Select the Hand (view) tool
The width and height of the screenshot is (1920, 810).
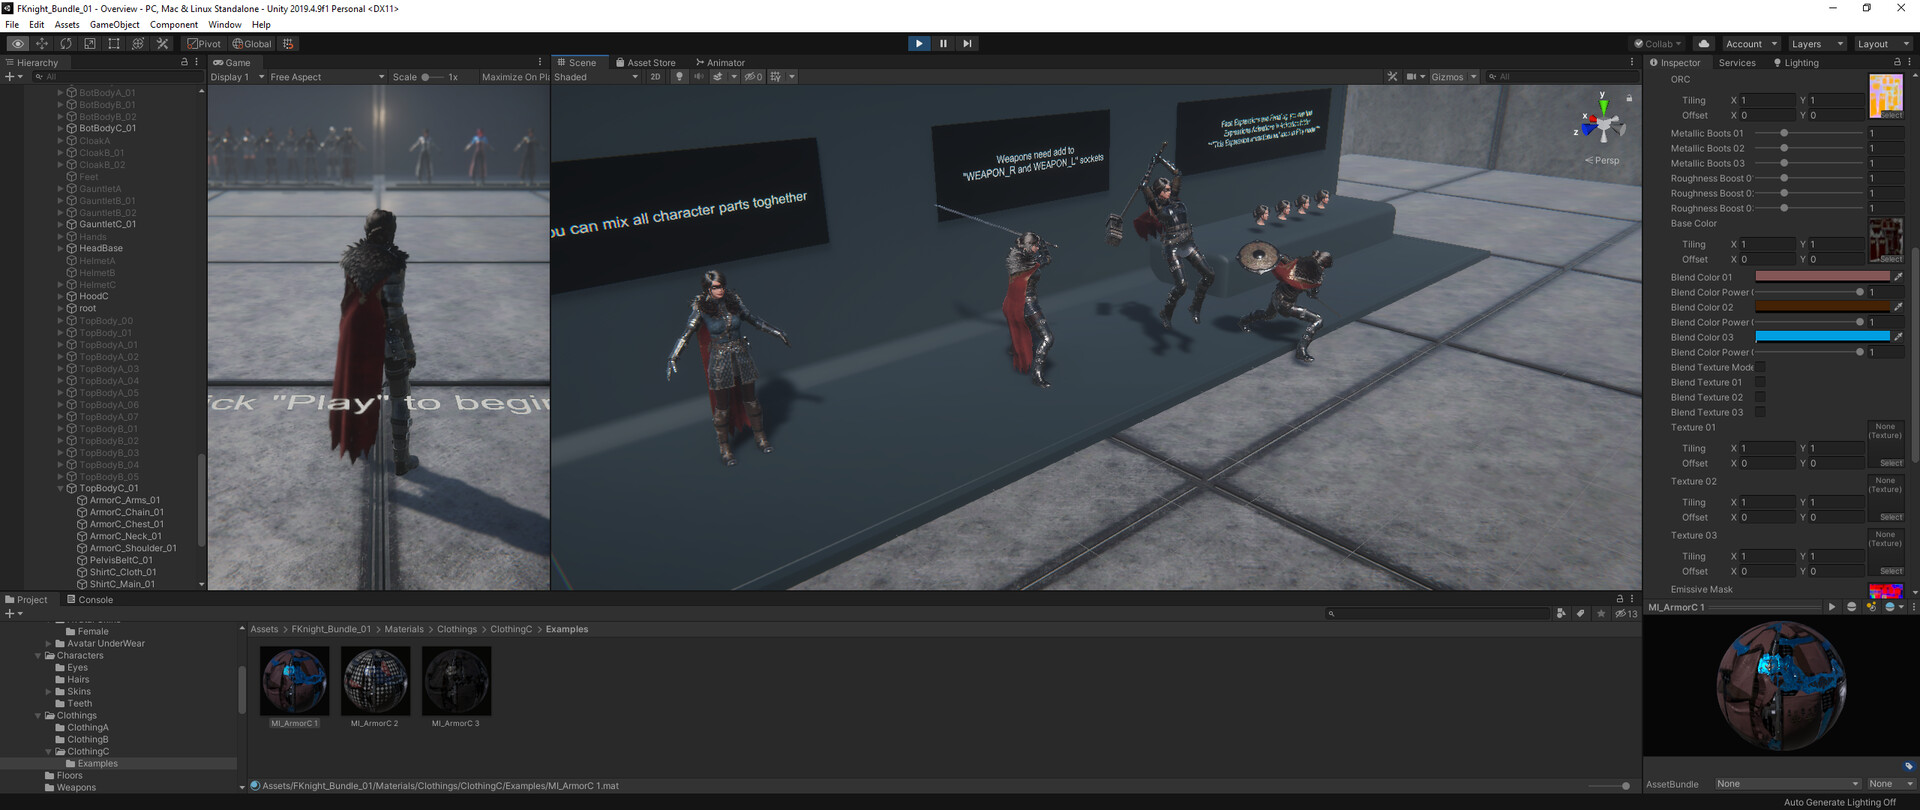(x=18, y=44)
